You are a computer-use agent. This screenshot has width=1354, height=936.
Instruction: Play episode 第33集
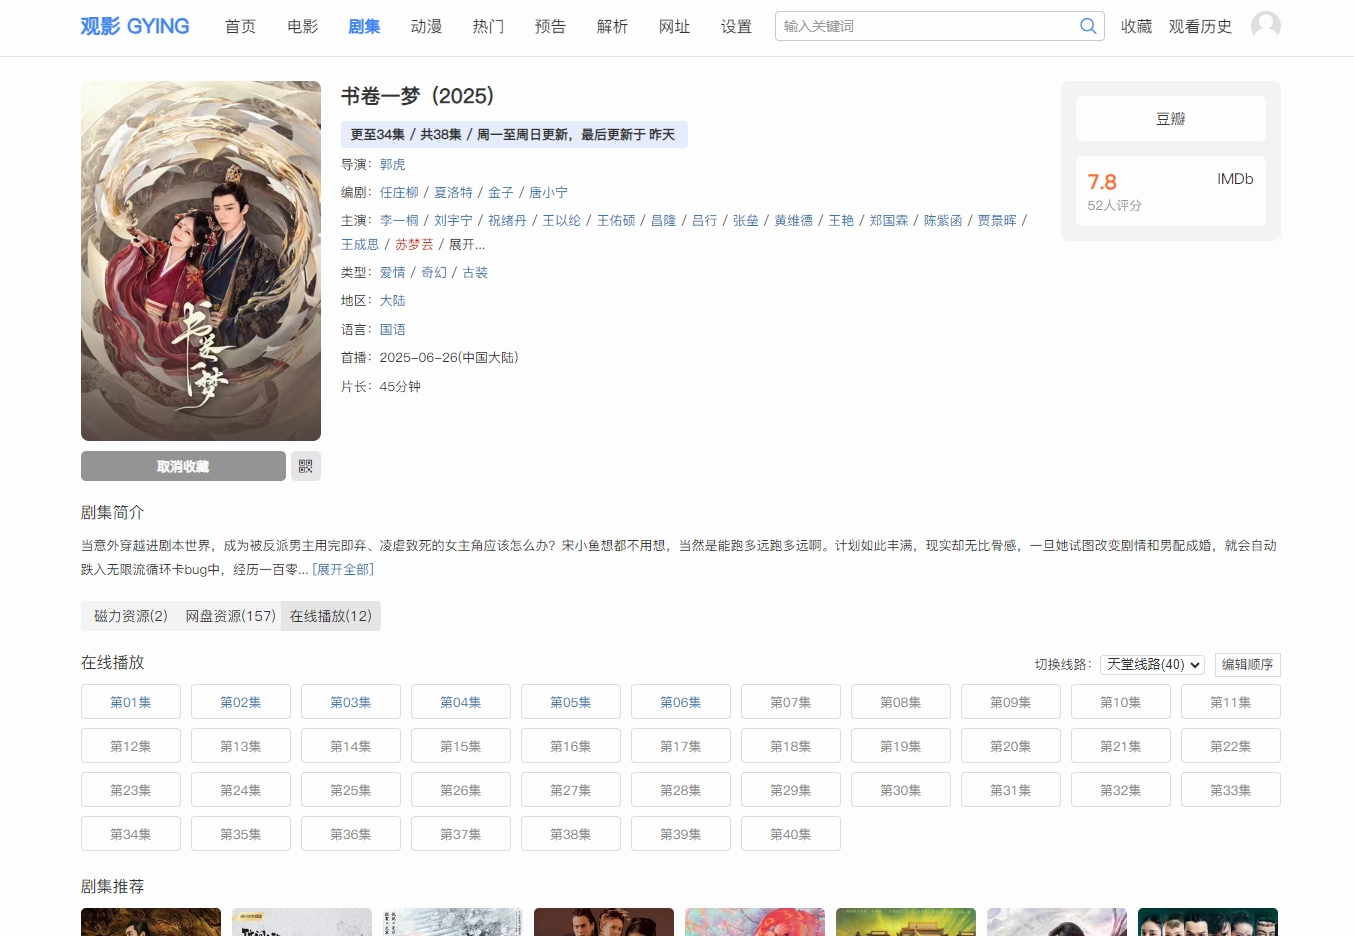point(1231,790)
